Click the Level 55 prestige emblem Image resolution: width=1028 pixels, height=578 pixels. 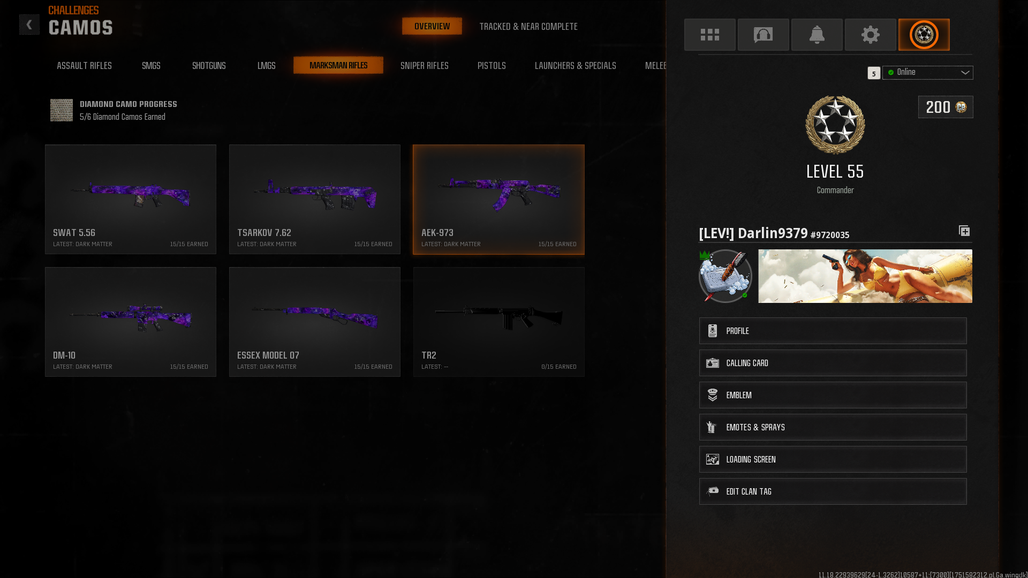(x=835, y=125)
